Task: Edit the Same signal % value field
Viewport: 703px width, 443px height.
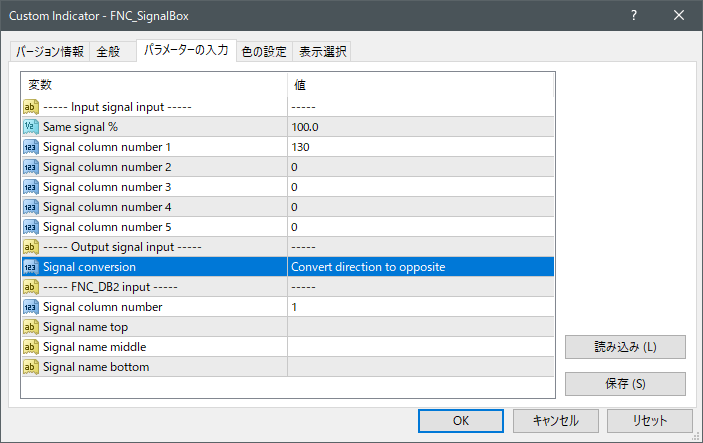Action: 420,127
